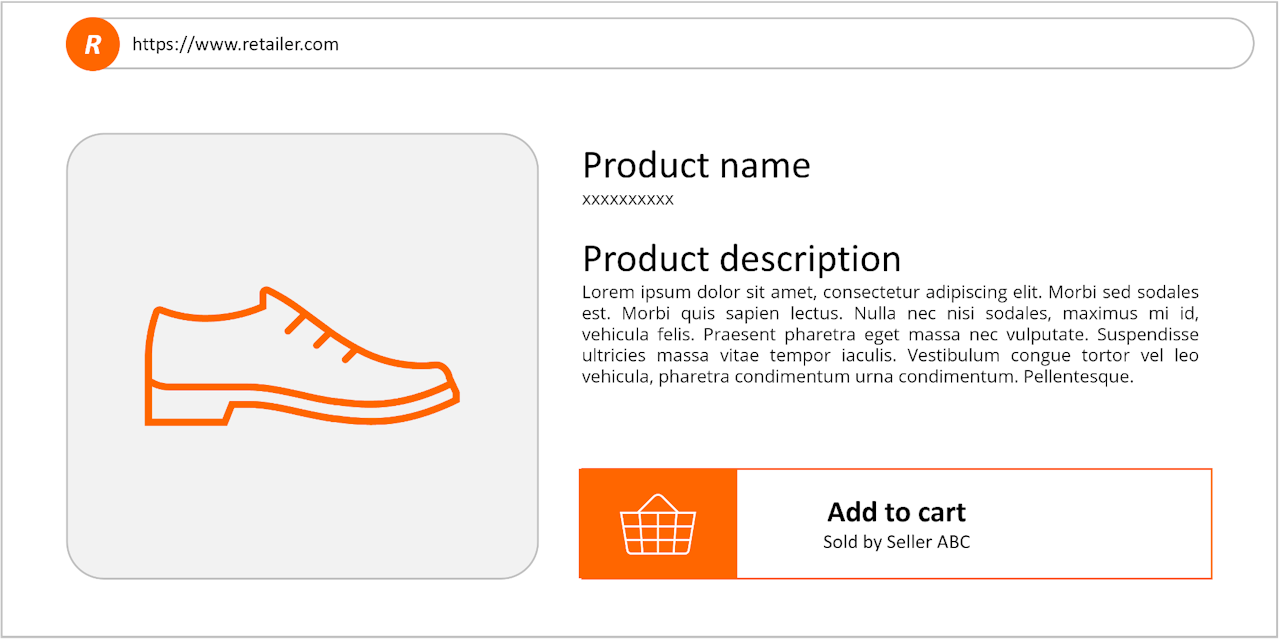
Task: Click the xxxxxxxxxx subtitle under Product name
Action: pyautogui.click(x=628, y=199)
